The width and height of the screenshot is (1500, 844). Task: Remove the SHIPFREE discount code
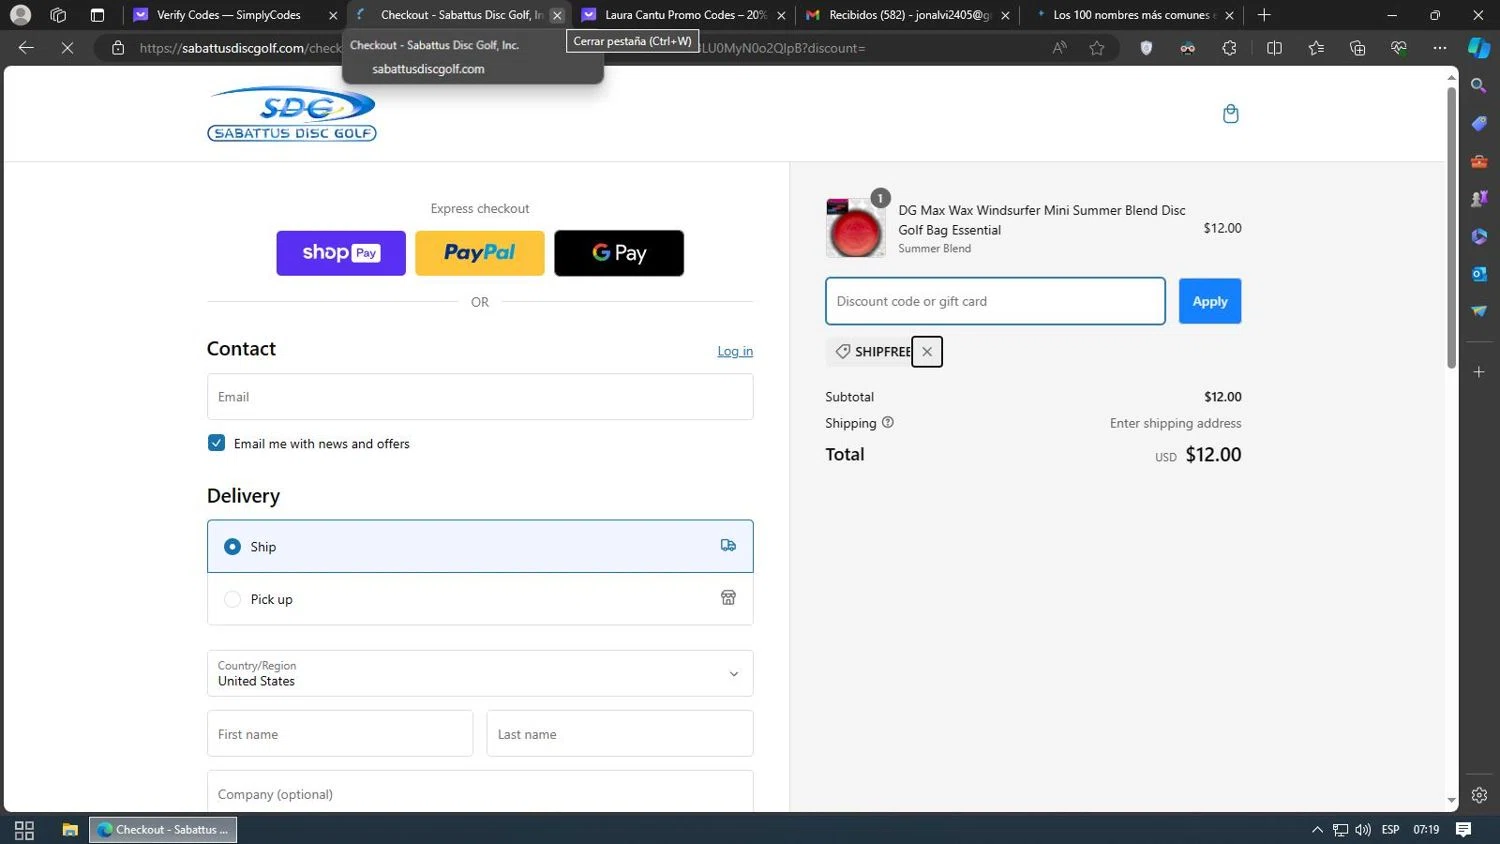point(927,352)
